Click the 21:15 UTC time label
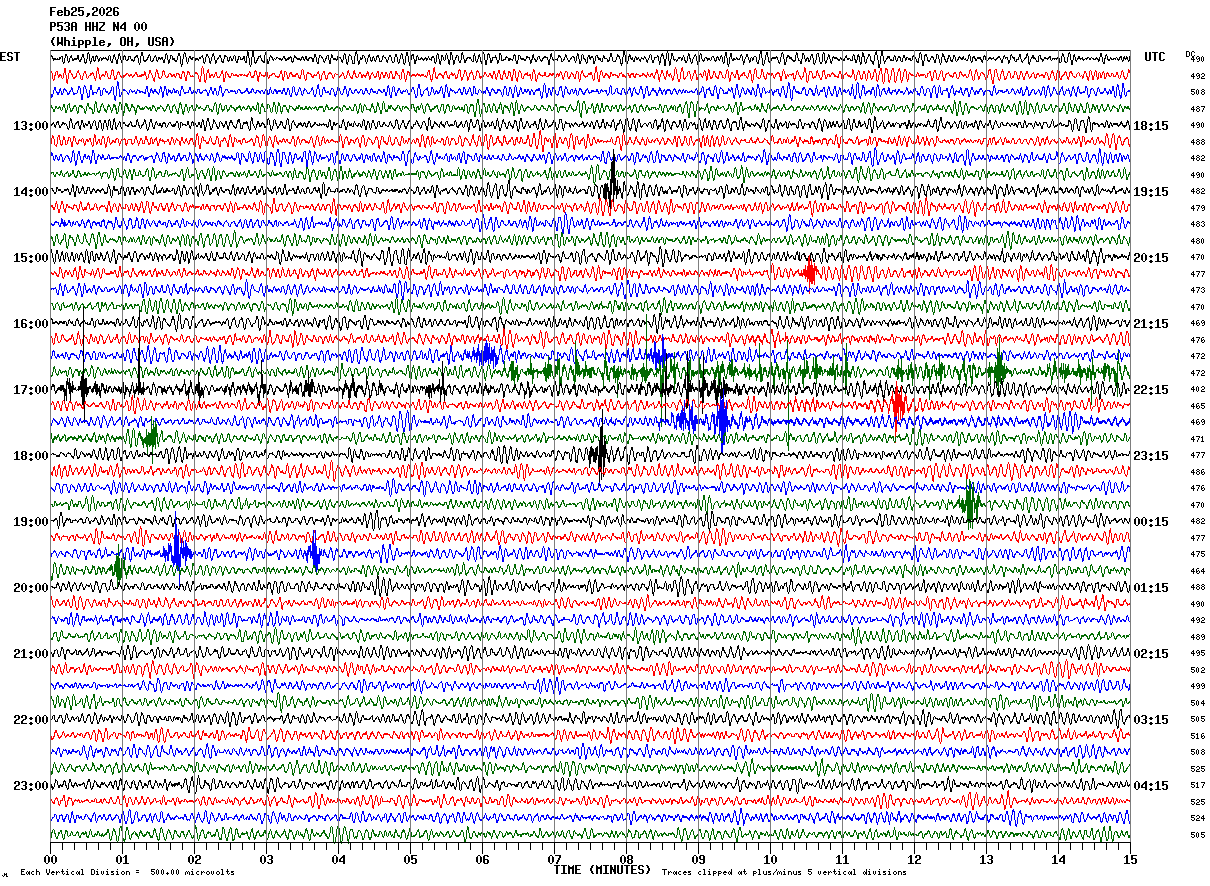Screen dimensions: 1210x886 point(1151,323)
